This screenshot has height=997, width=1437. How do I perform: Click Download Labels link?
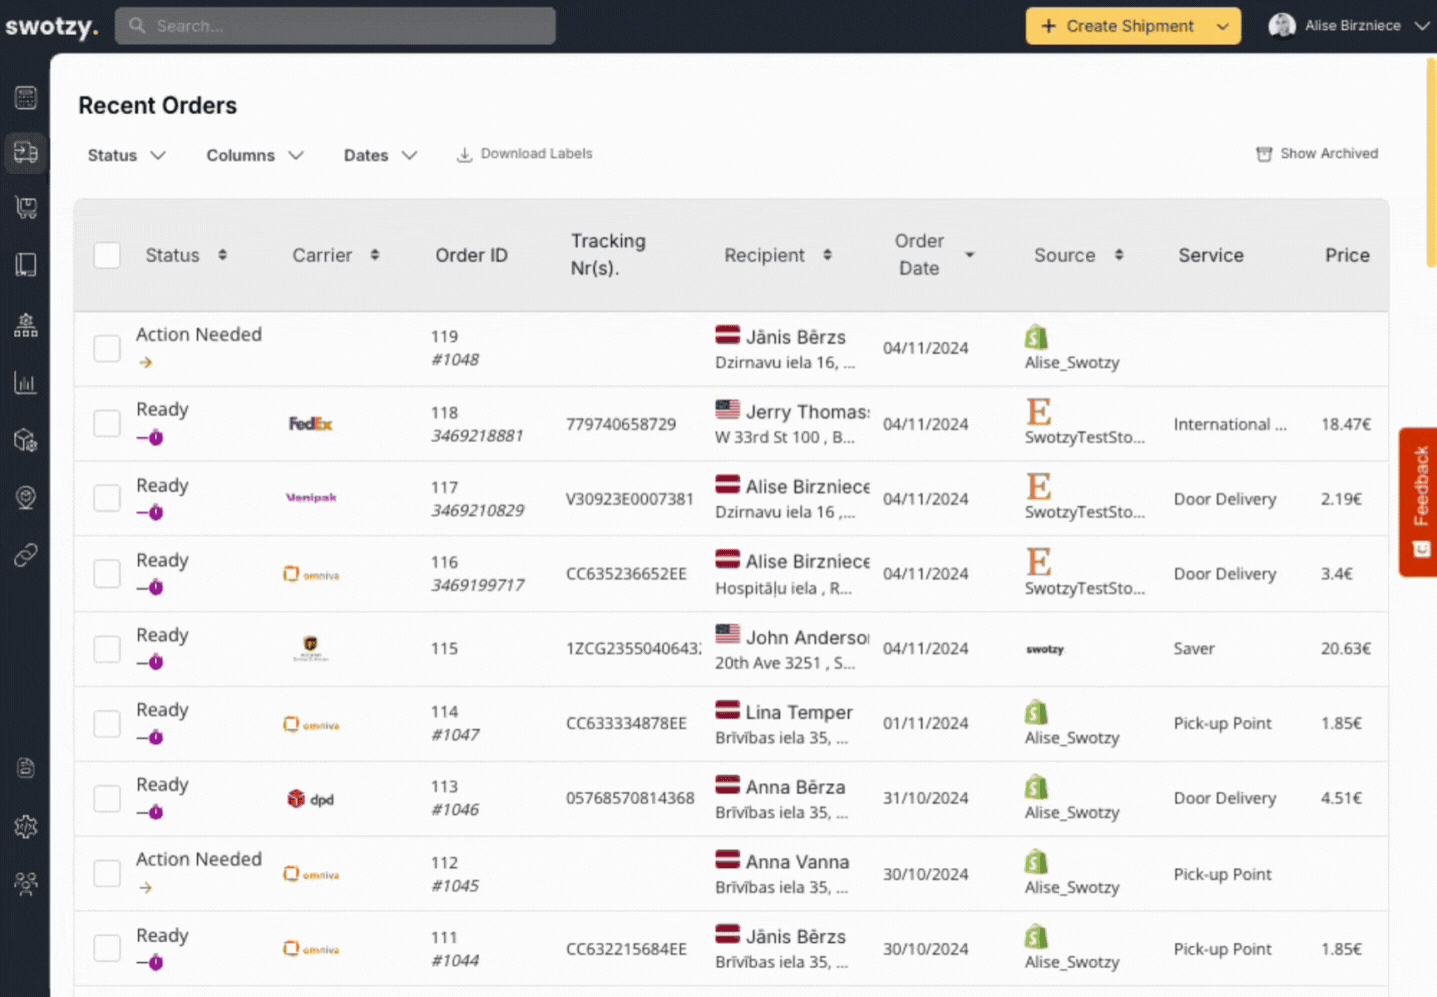pyautogui.click(x=525, y=154)
